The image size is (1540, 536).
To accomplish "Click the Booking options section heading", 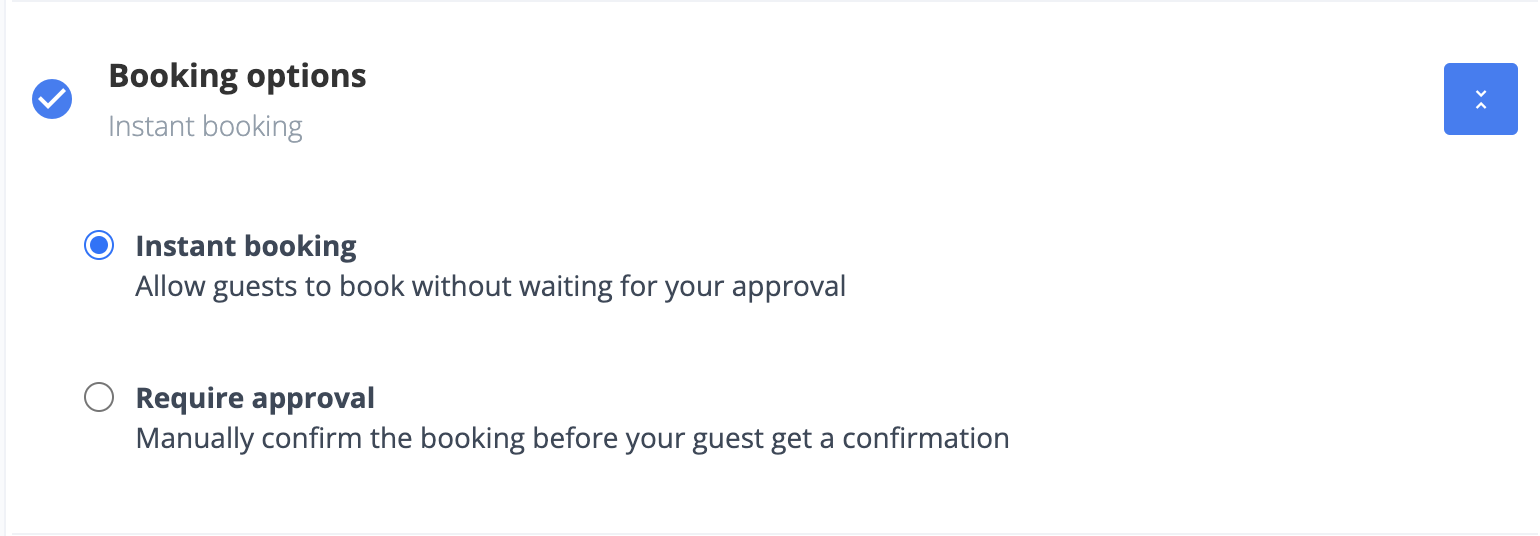I will [x=237, y=76].
